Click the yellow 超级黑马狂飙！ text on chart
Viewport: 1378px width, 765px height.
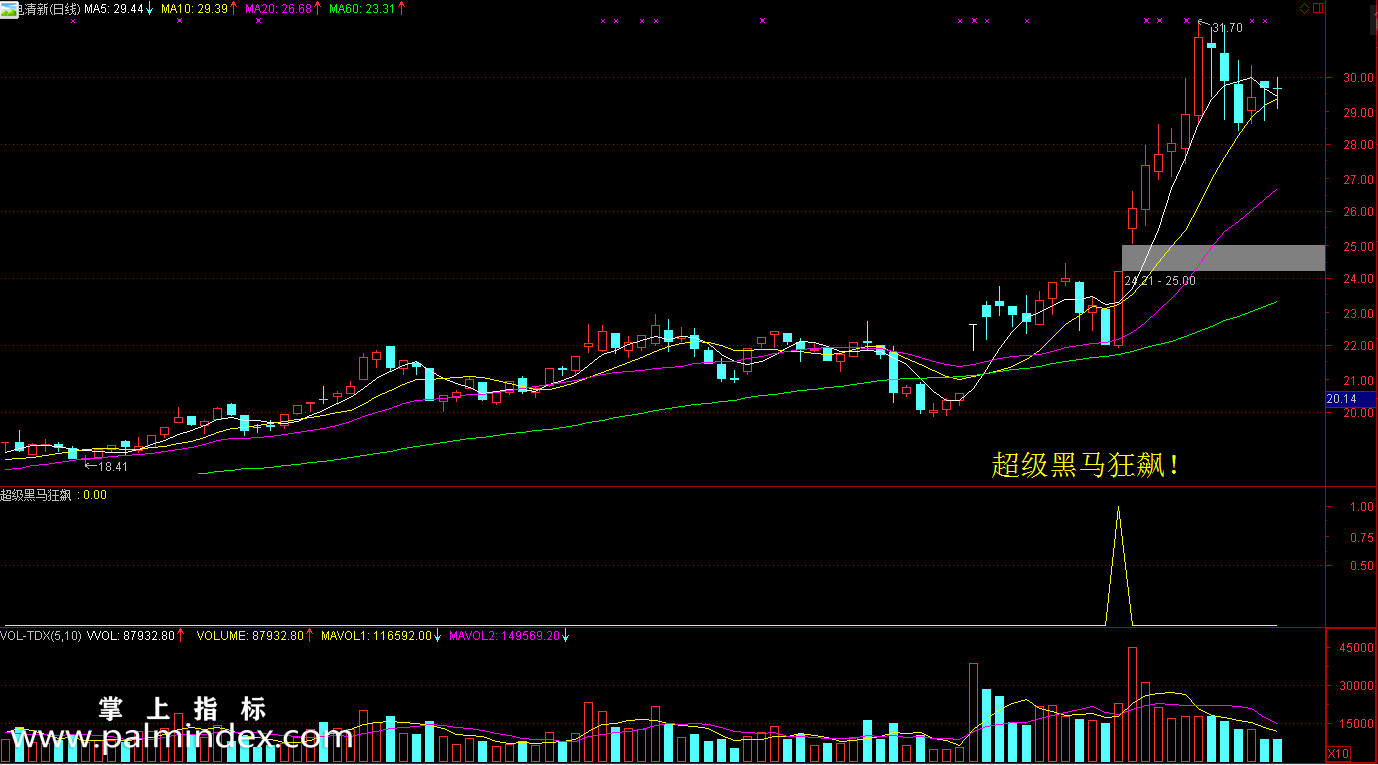point(1086,465)
